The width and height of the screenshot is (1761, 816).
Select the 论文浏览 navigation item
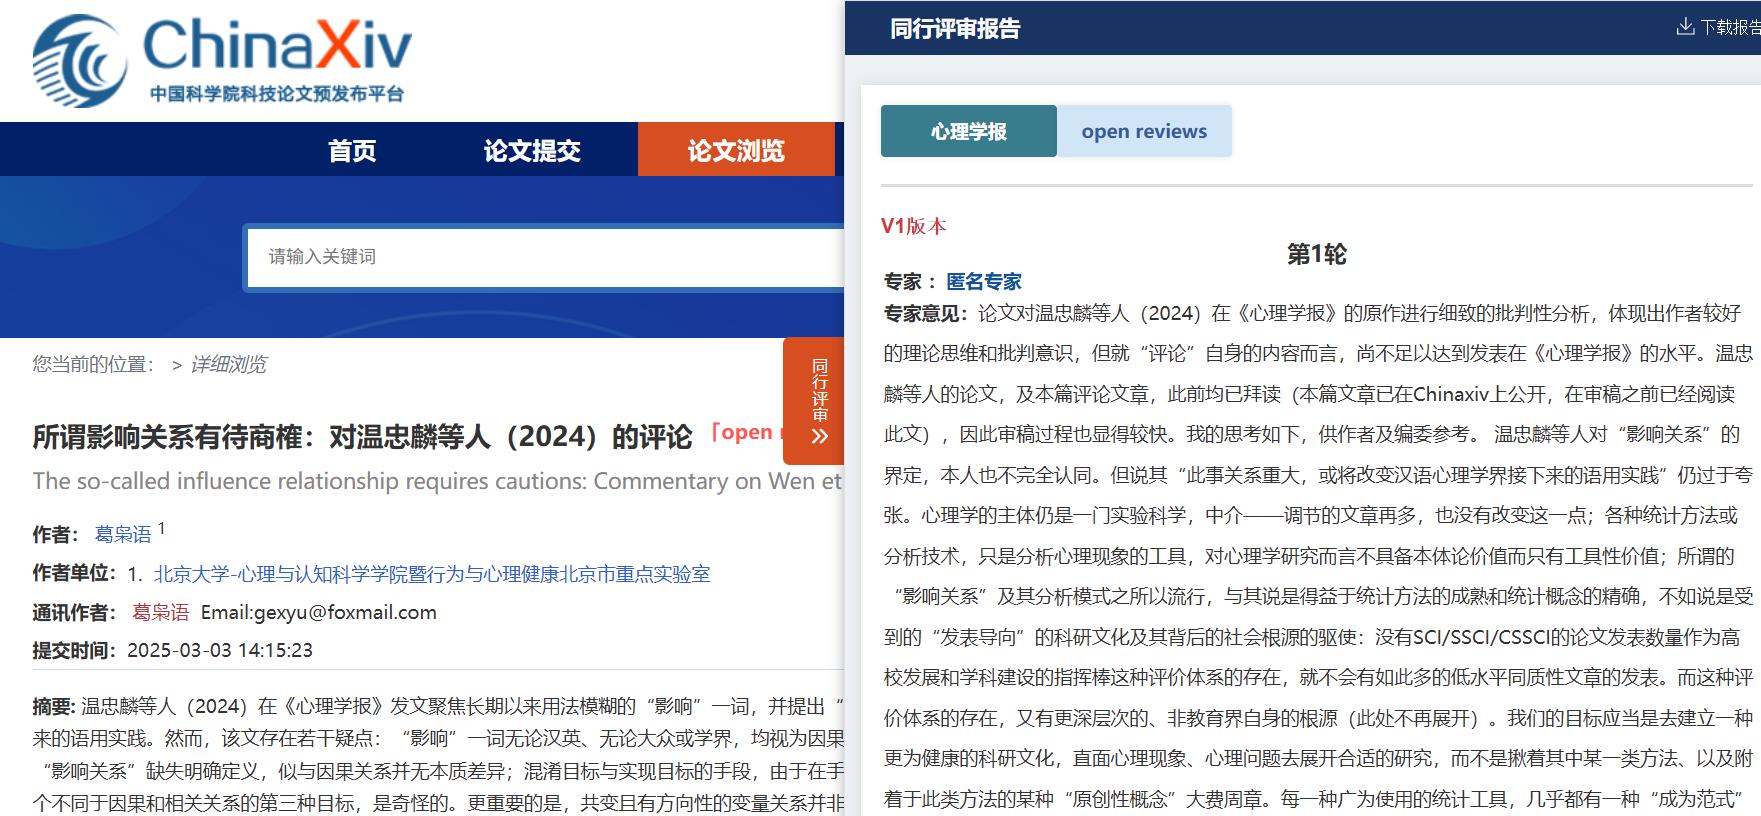736,150
